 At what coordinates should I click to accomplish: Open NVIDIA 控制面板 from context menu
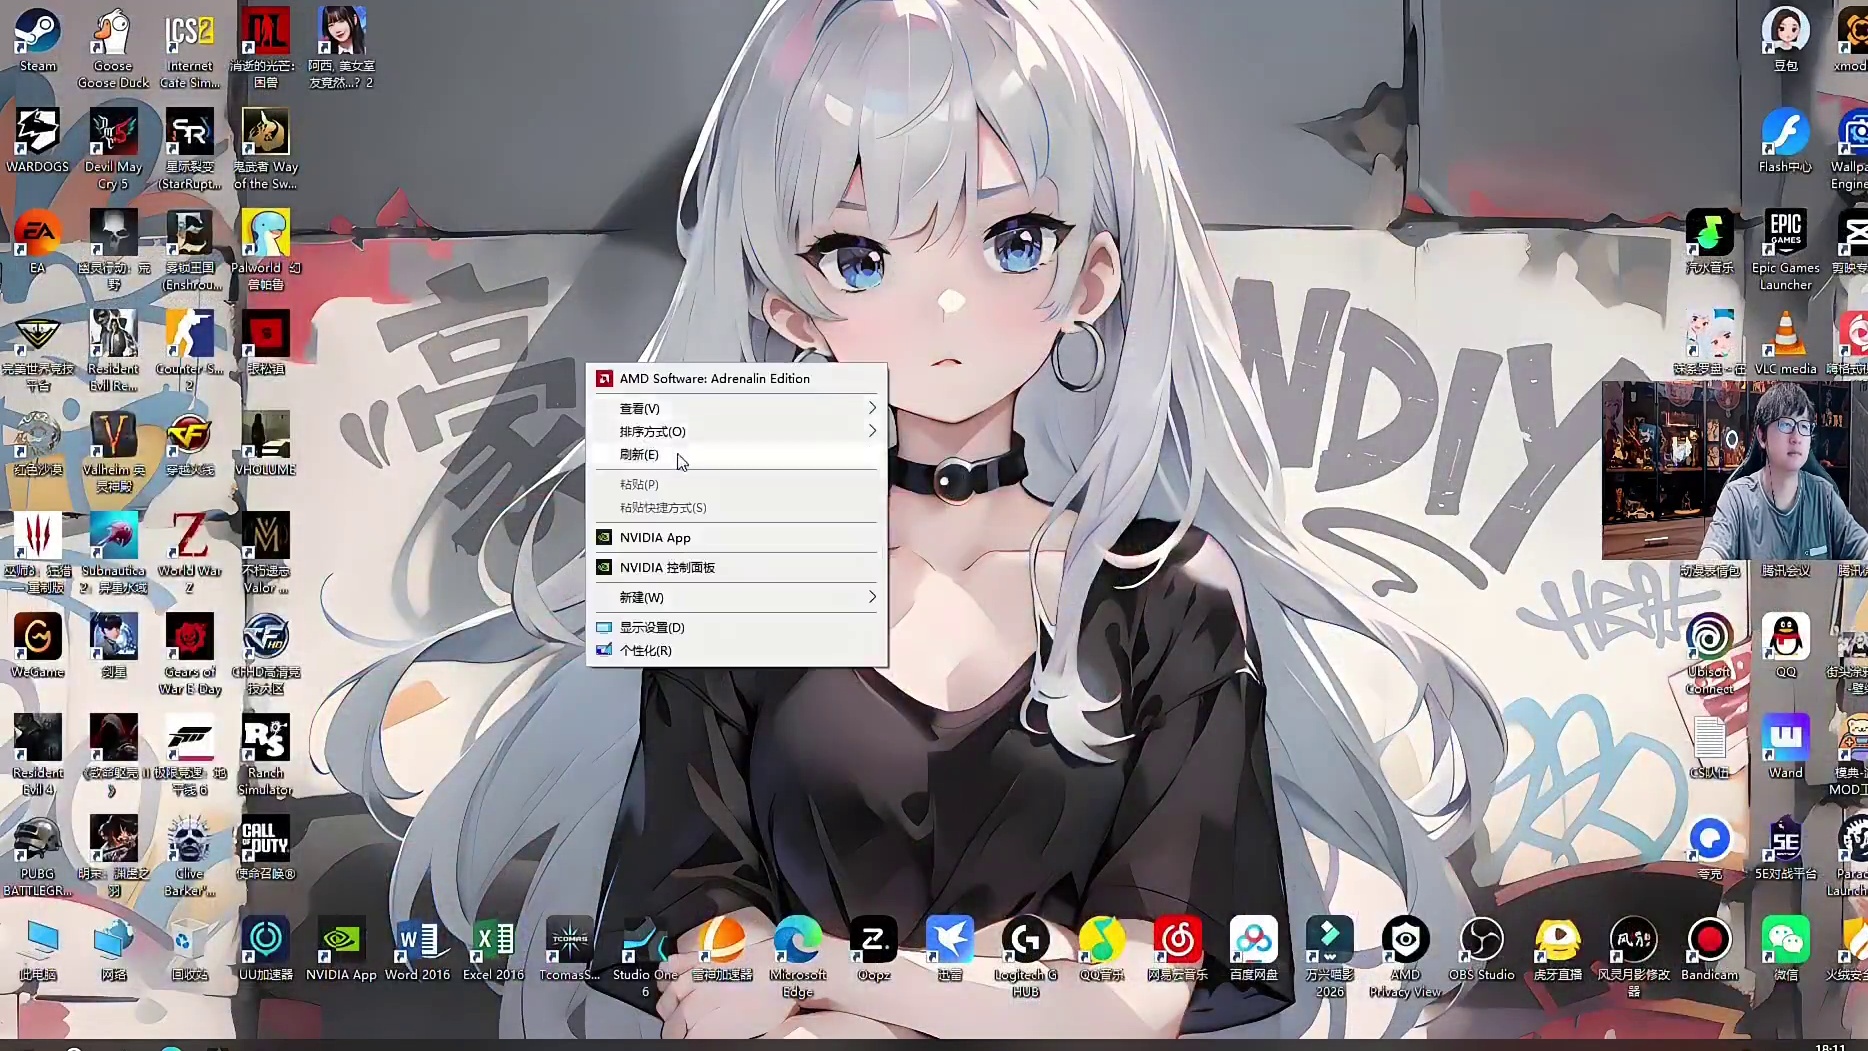(736, 567)
